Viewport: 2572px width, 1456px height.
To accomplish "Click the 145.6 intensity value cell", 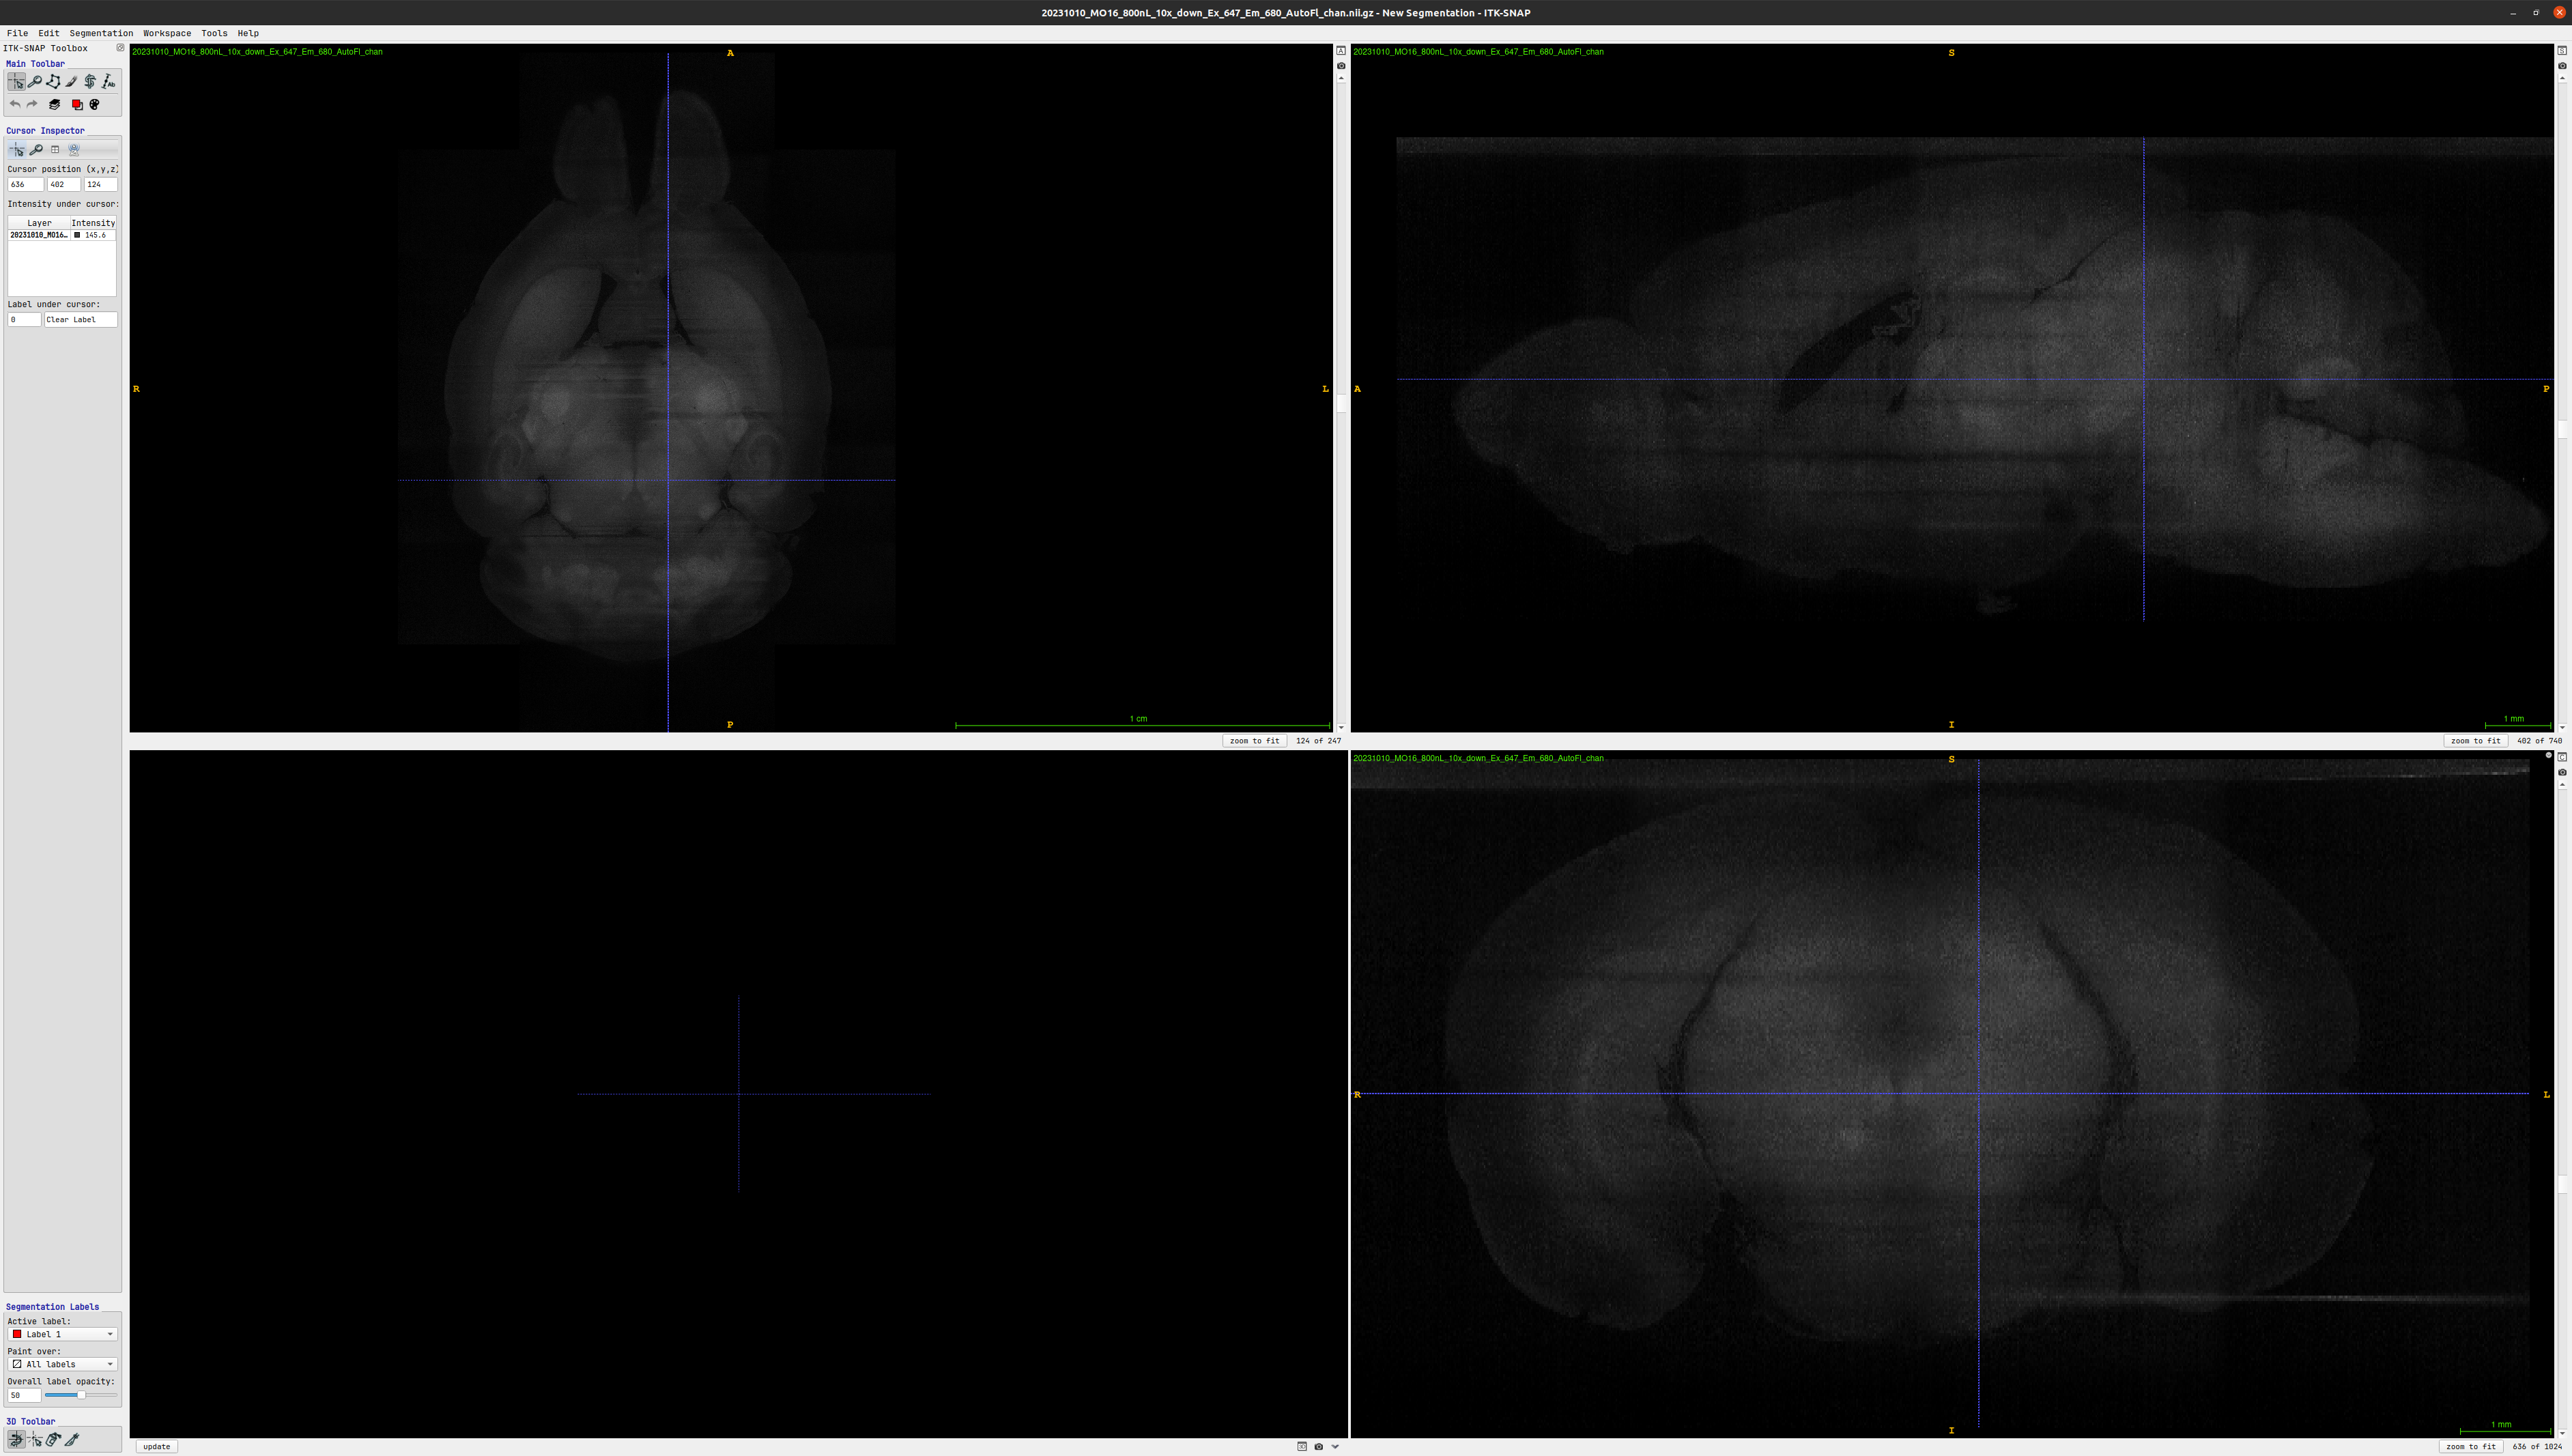I will [93, 235].
